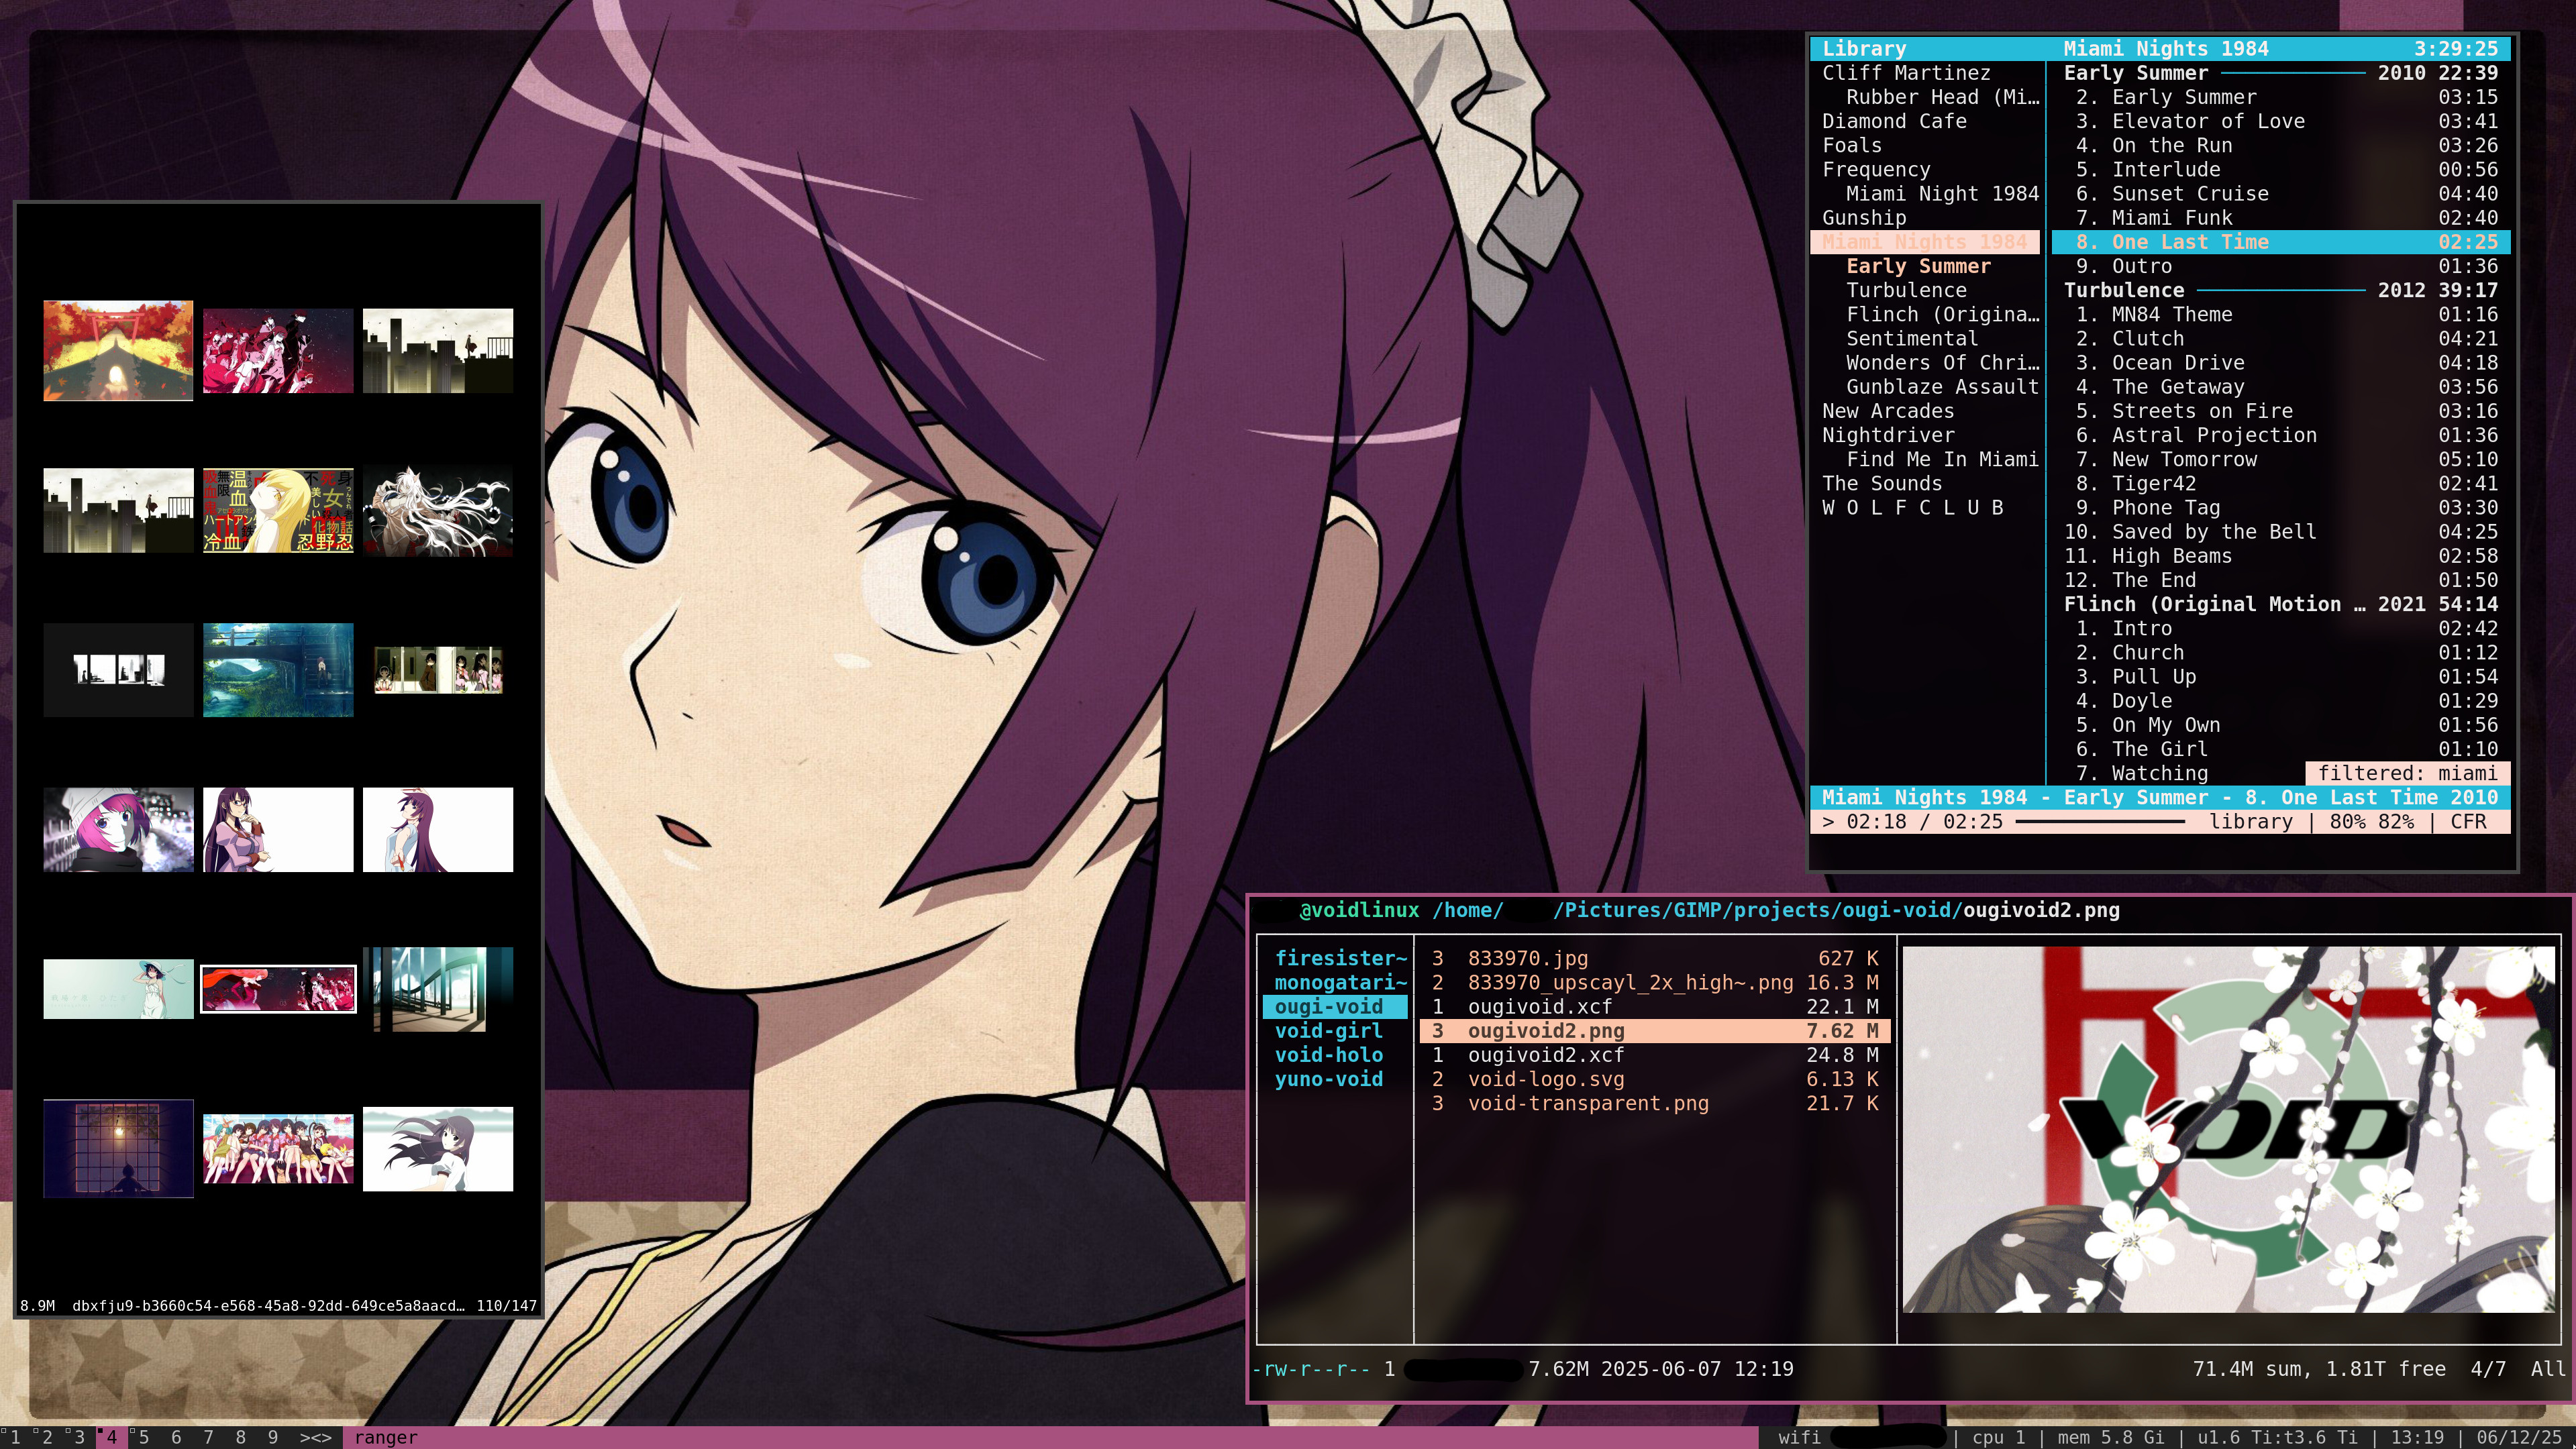Viewport: 2576px width, 1449px height.
Task: Open the group of girls sitting thumbnail
Action: click(x=278, y=1148)
